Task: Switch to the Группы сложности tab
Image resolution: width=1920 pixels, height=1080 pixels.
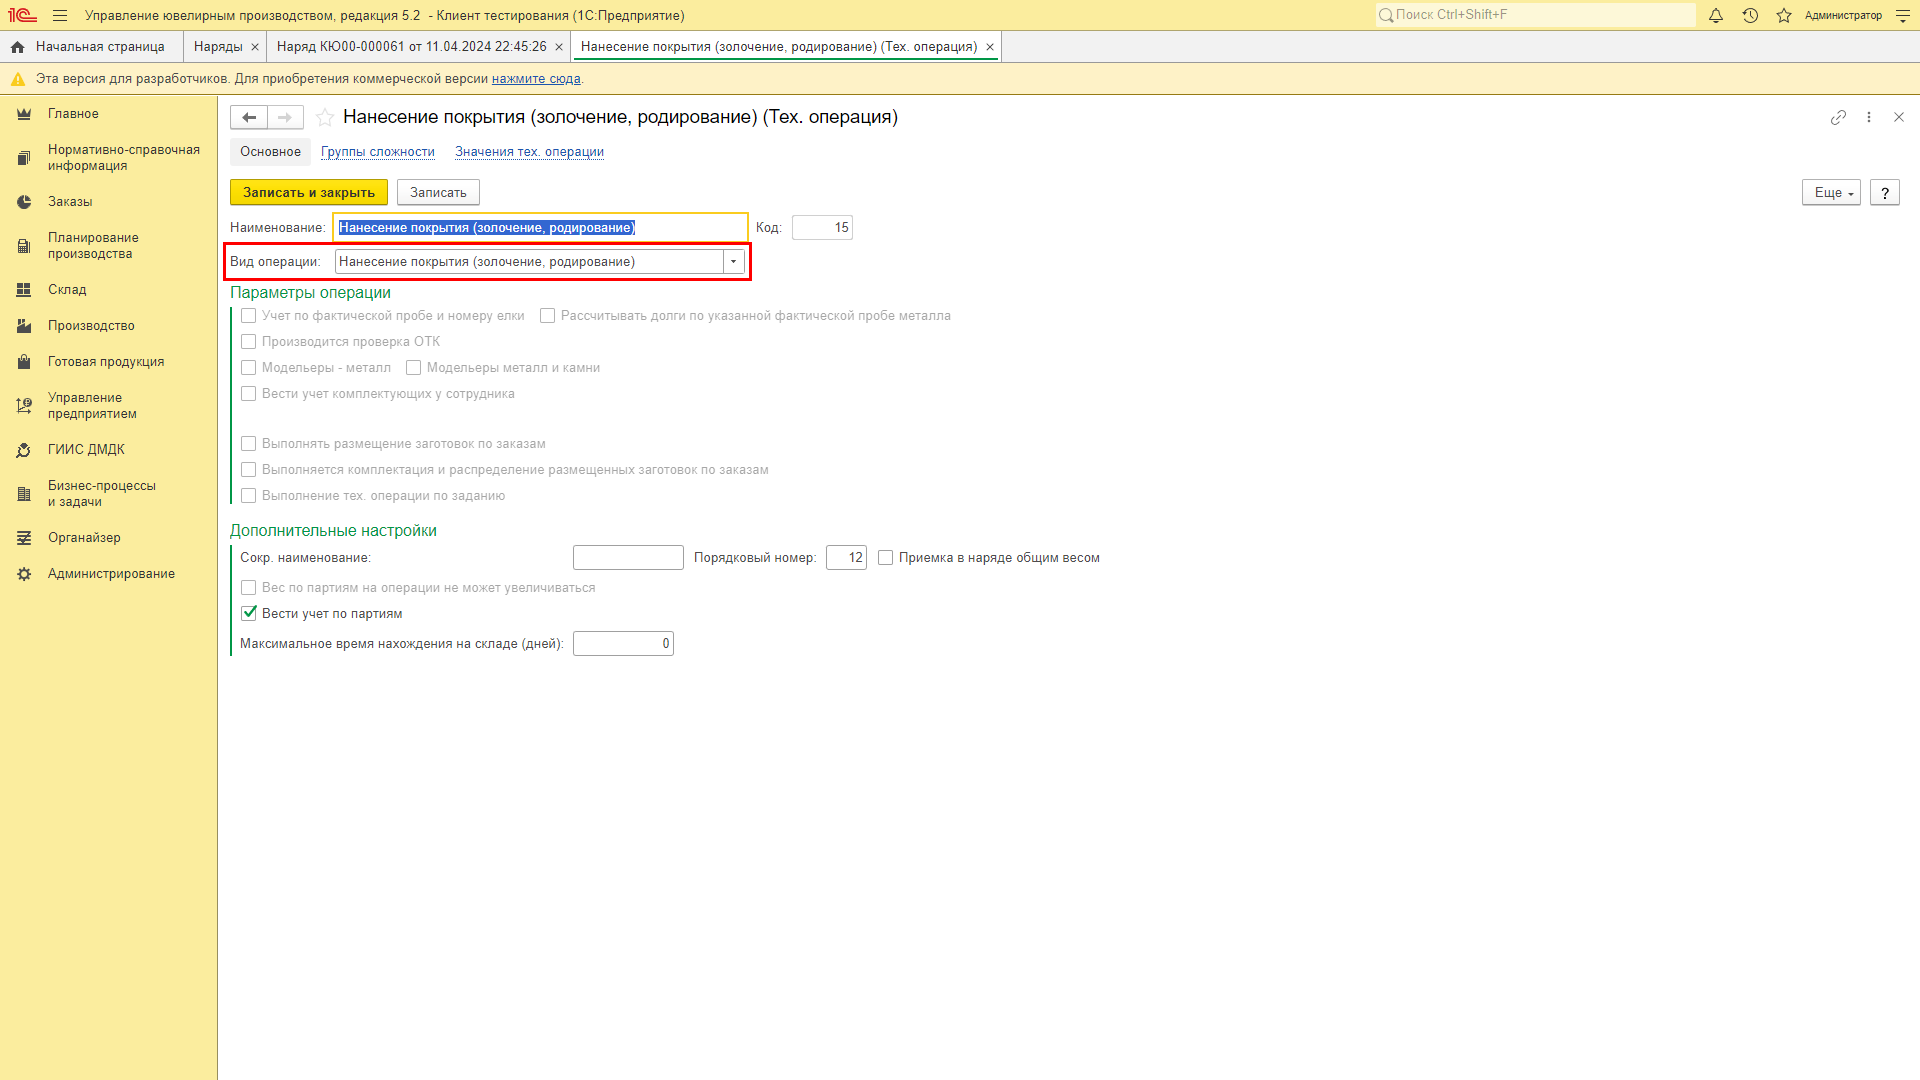Action: coord(377,152)
